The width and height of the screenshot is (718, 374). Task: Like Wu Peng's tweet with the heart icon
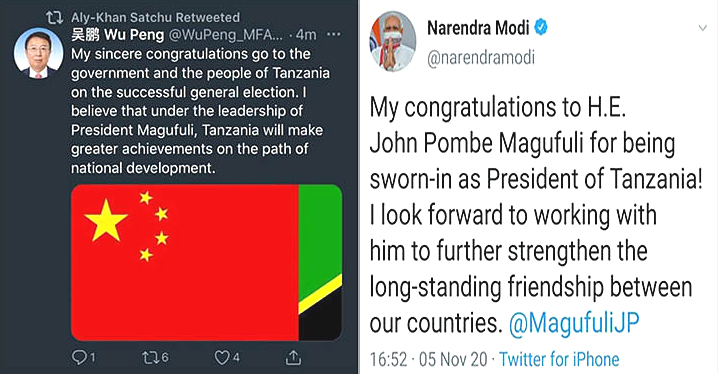[222, 358]
